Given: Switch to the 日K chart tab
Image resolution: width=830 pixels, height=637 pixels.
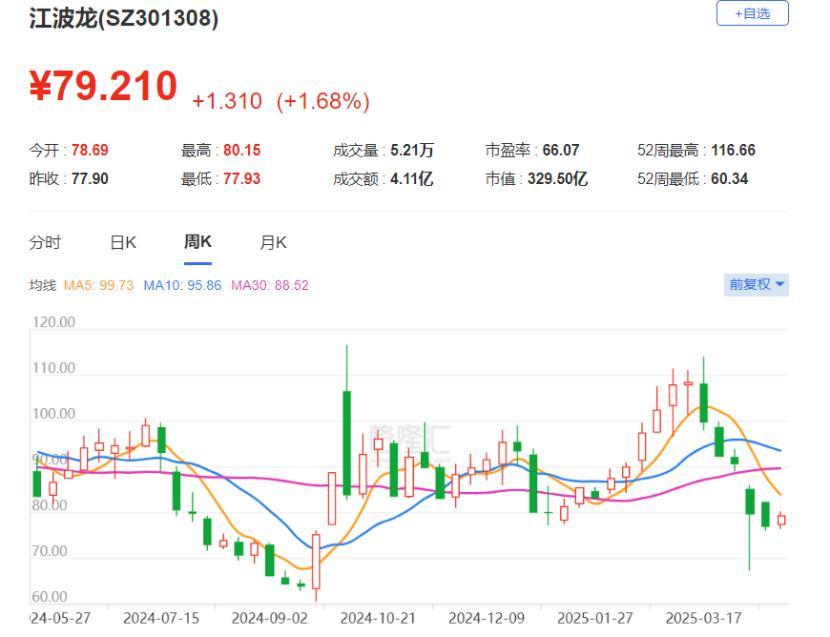Looking at the screenshot, I should [123, 243].
